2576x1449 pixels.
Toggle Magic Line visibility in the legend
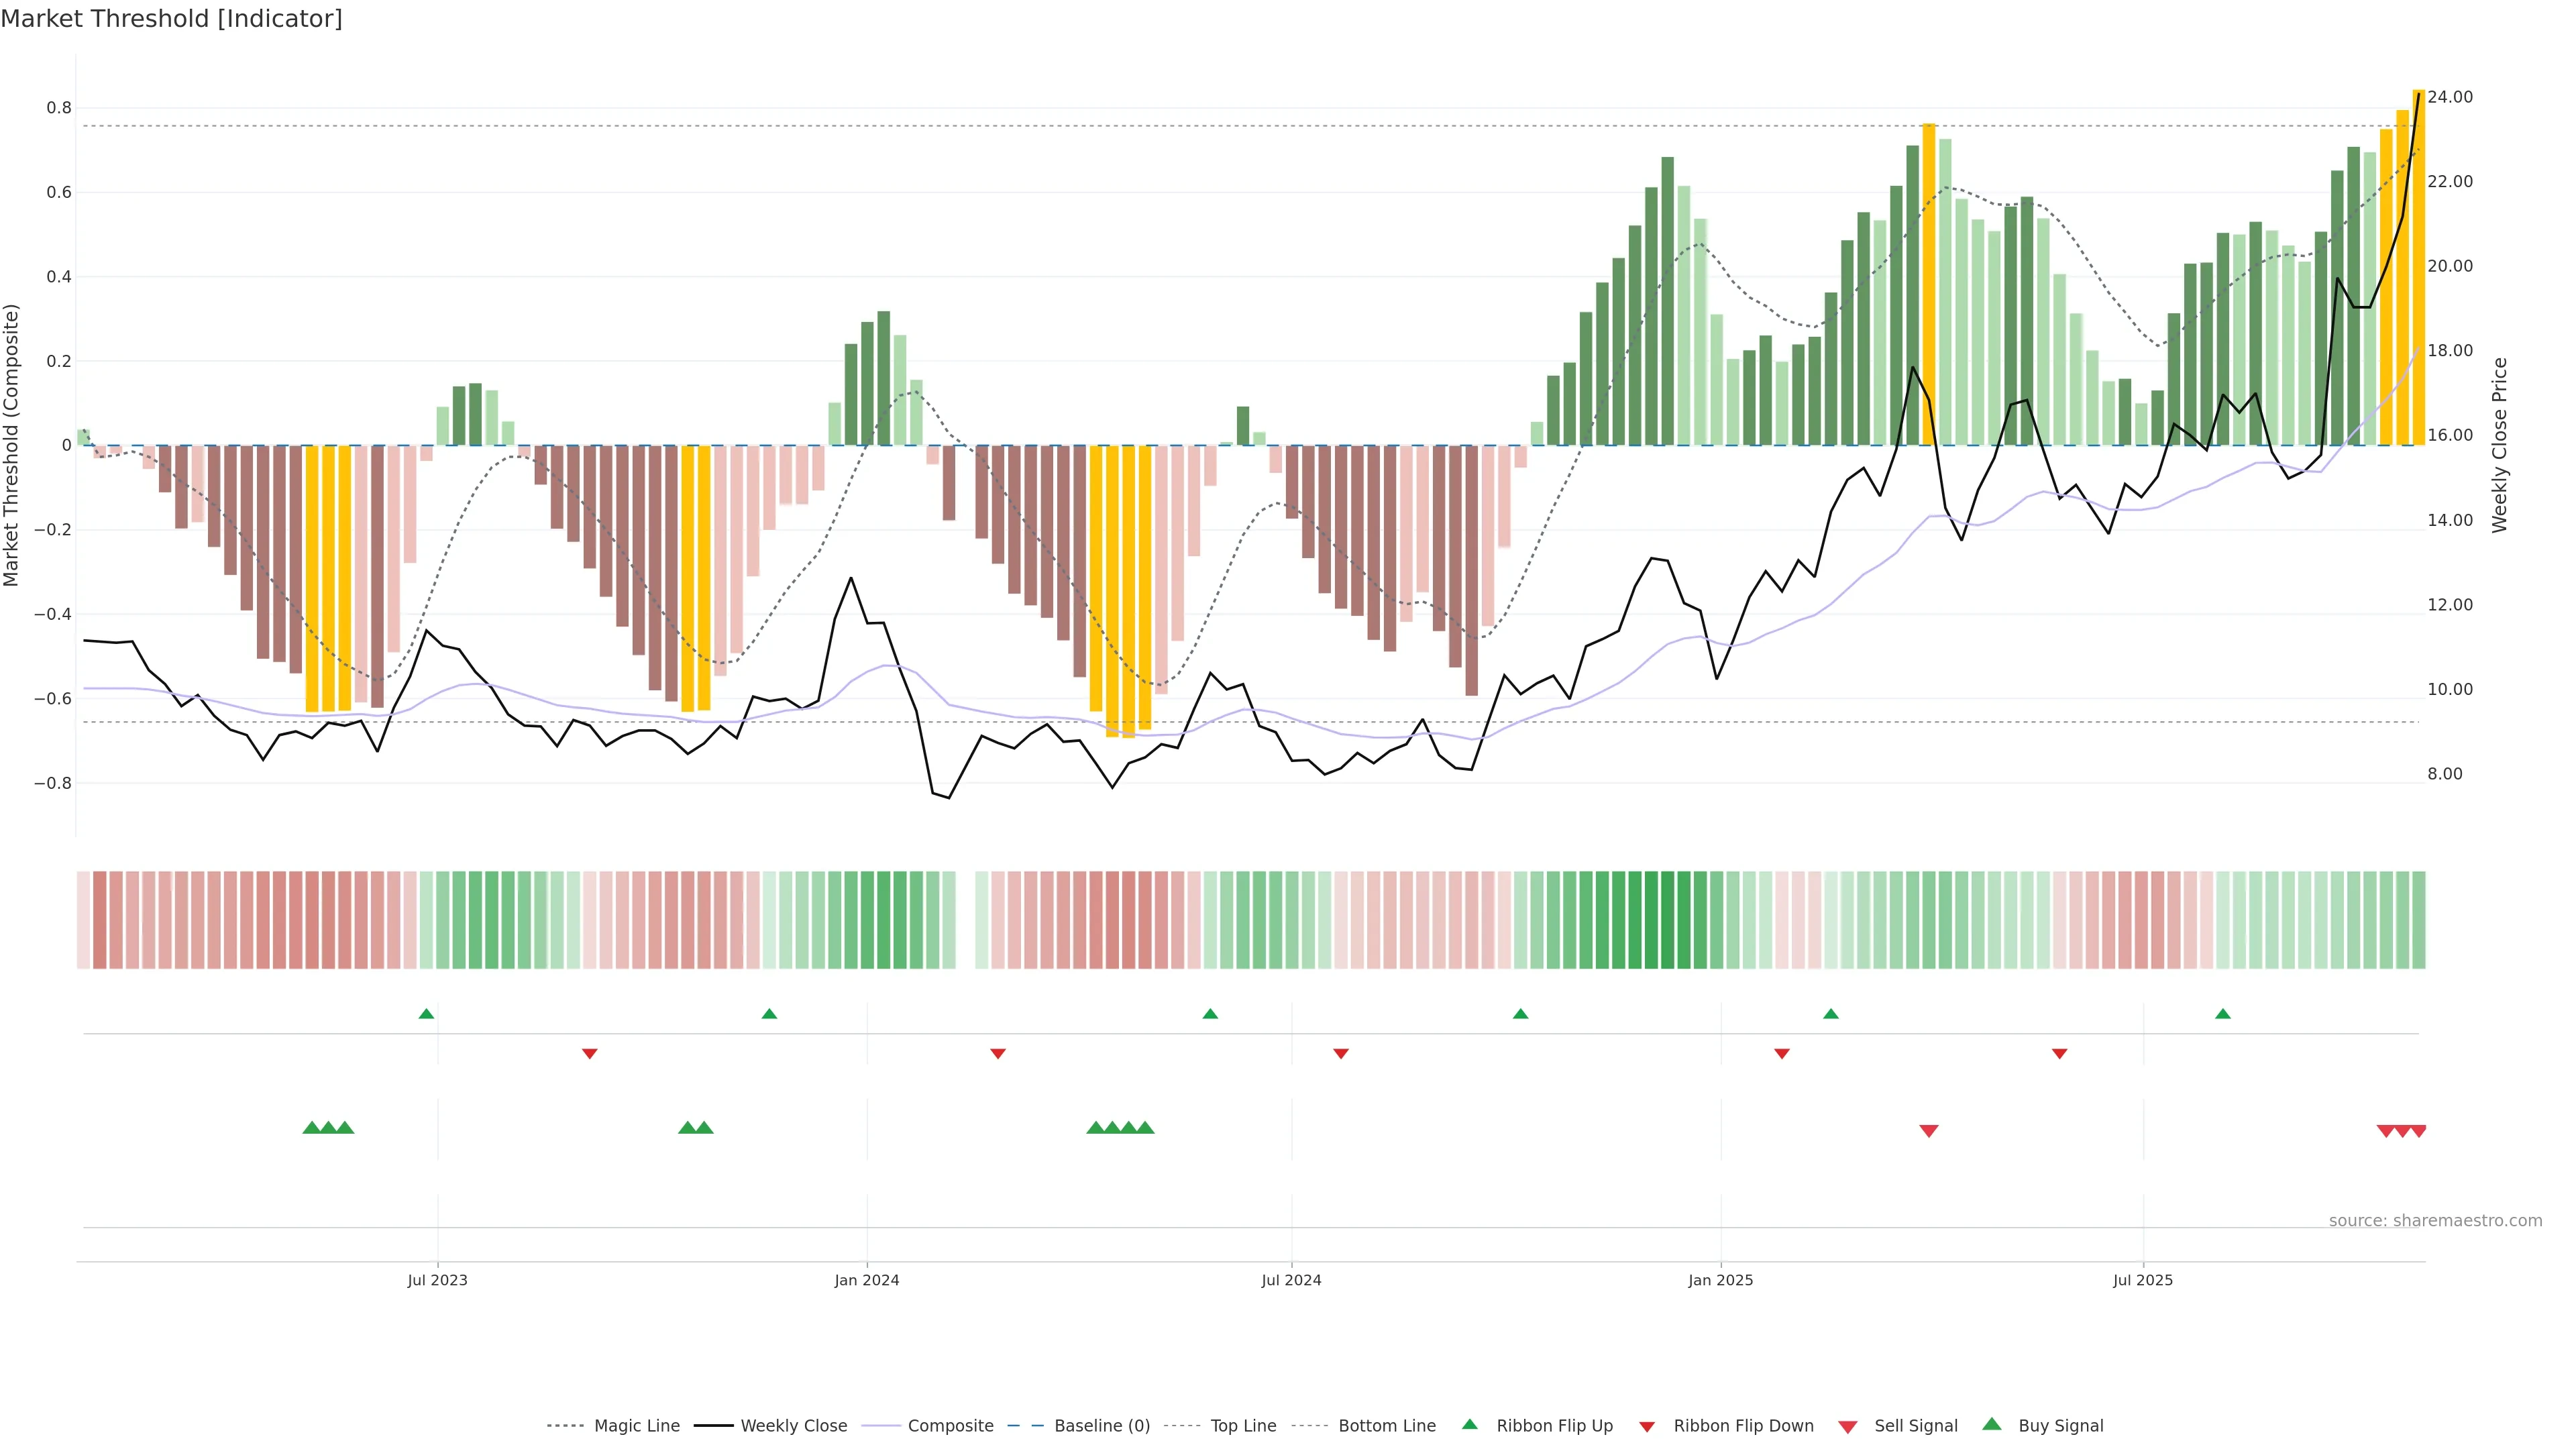point(636,1426)
